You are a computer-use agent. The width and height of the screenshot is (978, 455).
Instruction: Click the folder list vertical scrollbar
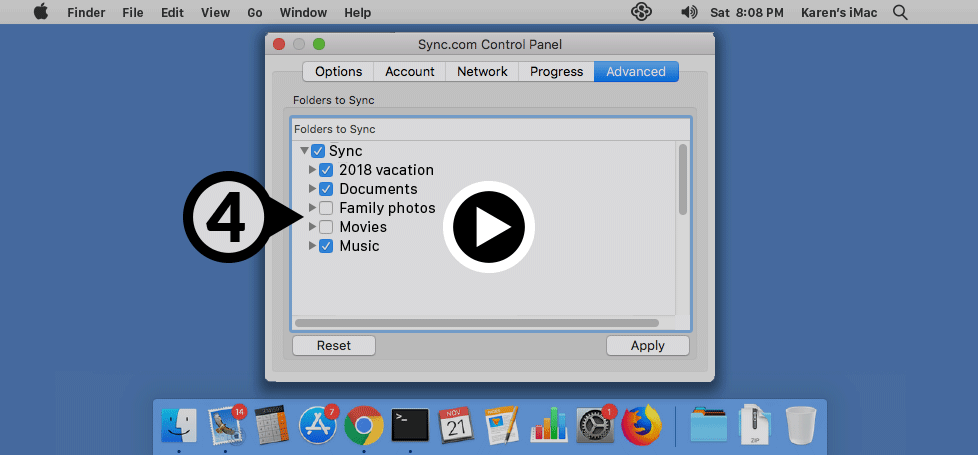click(x=683, y=179)
